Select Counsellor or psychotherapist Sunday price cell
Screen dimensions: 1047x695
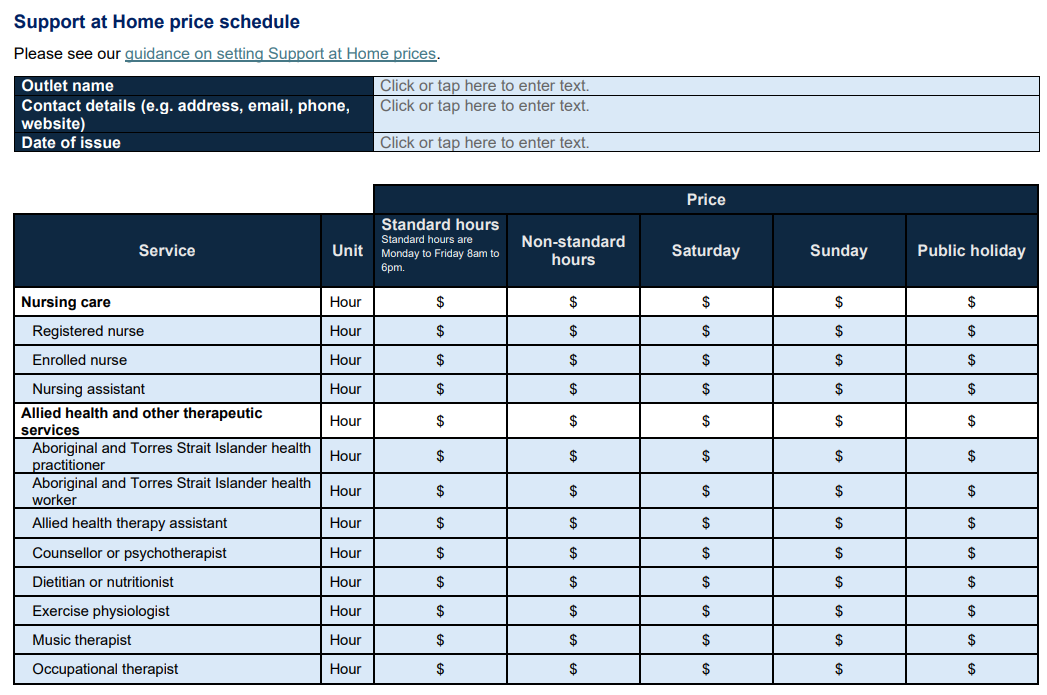point(839,553)
